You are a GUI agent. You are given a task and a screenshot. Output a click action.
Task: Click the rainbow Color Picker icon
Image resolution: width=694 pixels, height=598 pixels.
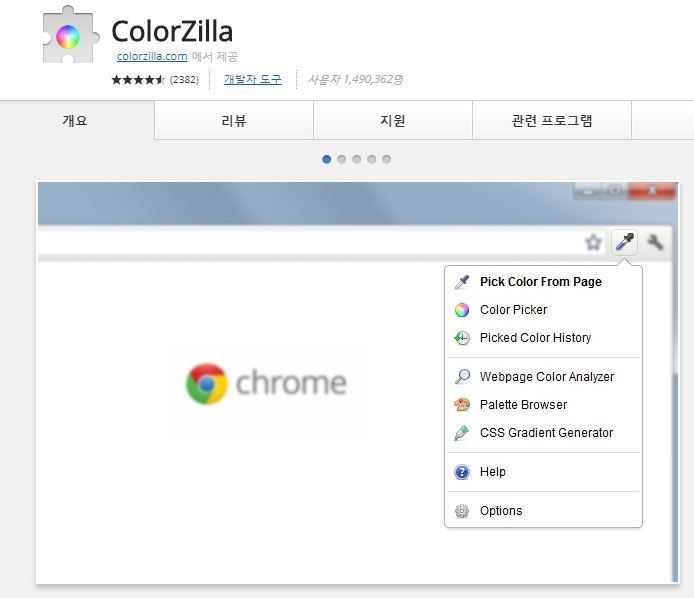pyautogui.click(x=462, y=310)
